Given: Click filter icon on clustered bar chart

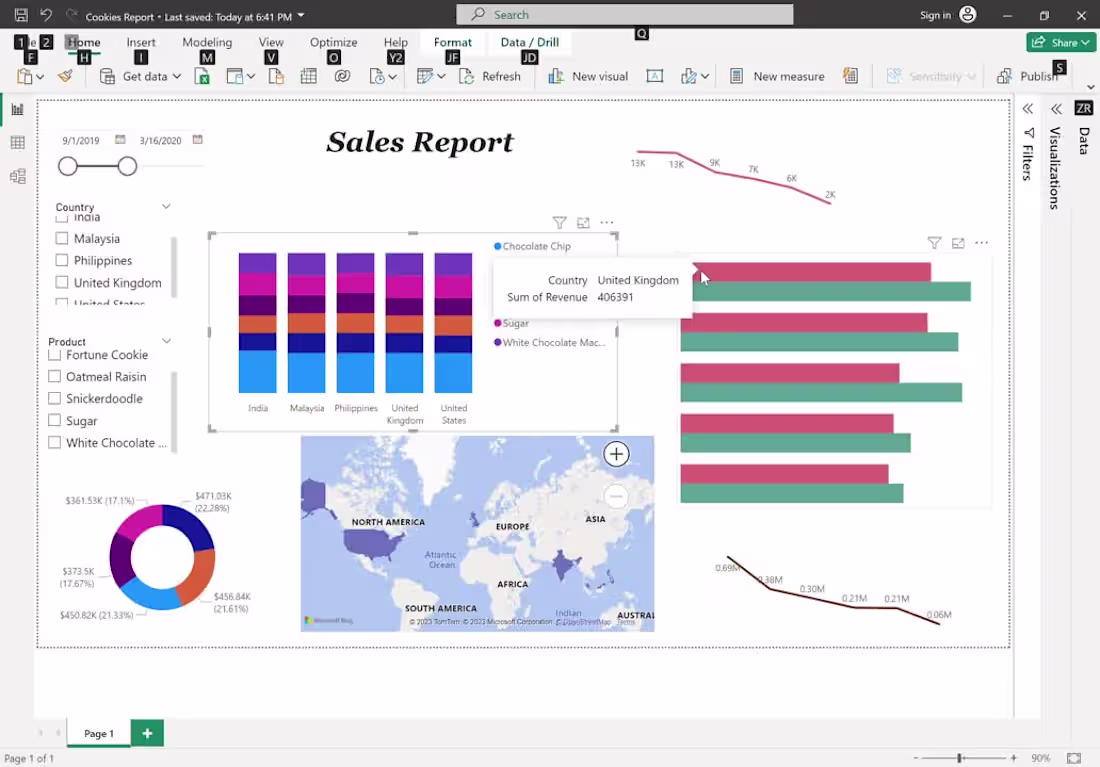Looking at the screenshot, I should [934, 243].
